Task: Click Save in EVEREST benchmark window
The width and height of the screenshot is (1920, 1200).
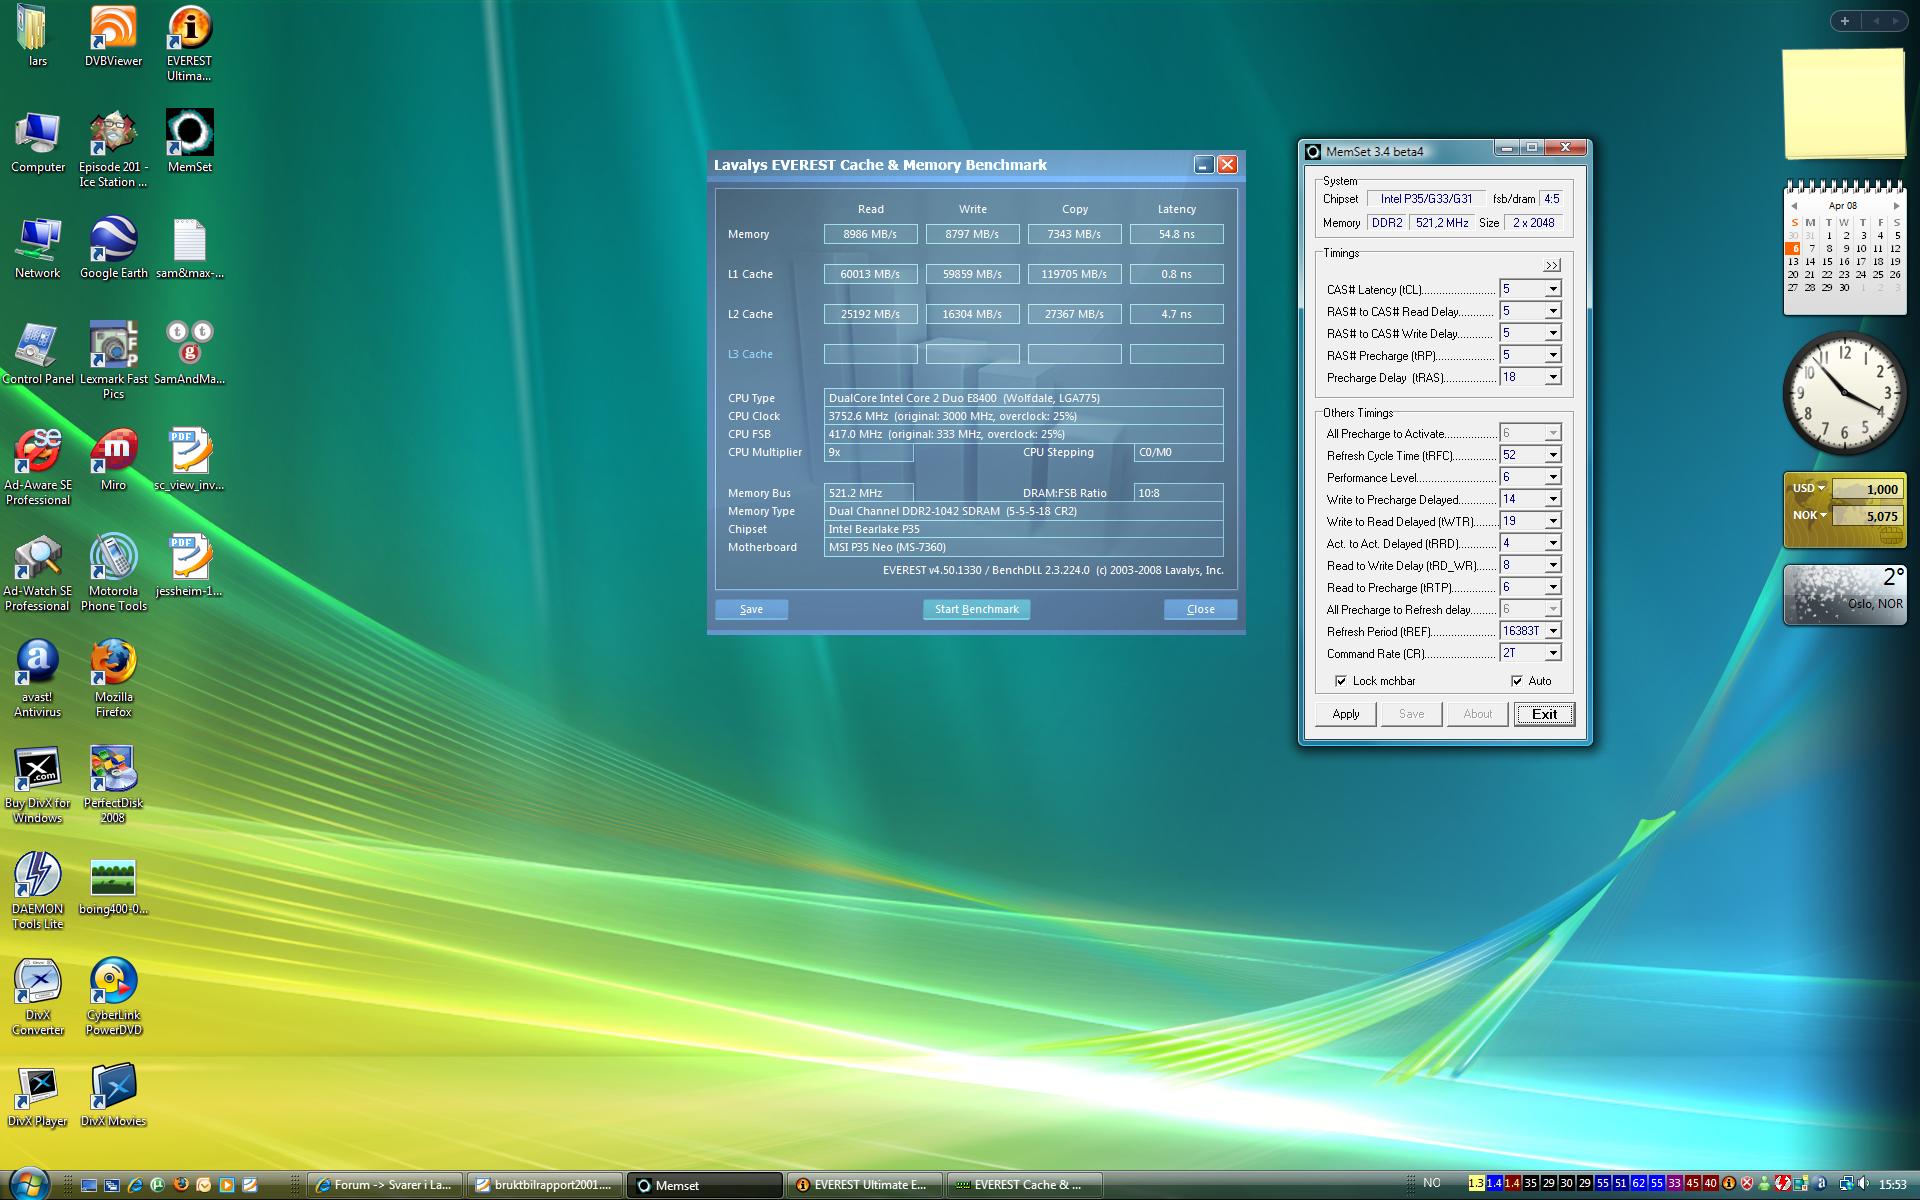Action: (x=751, y=609)
